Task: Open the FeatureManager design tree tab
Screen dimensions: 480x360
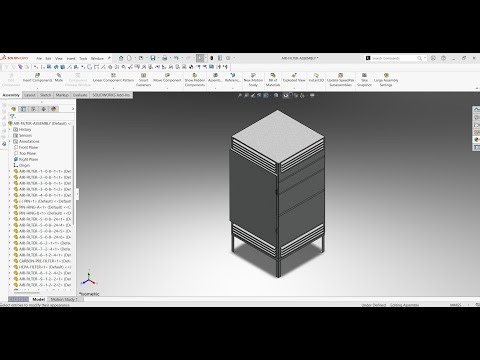Action: [x=13, y=109]
